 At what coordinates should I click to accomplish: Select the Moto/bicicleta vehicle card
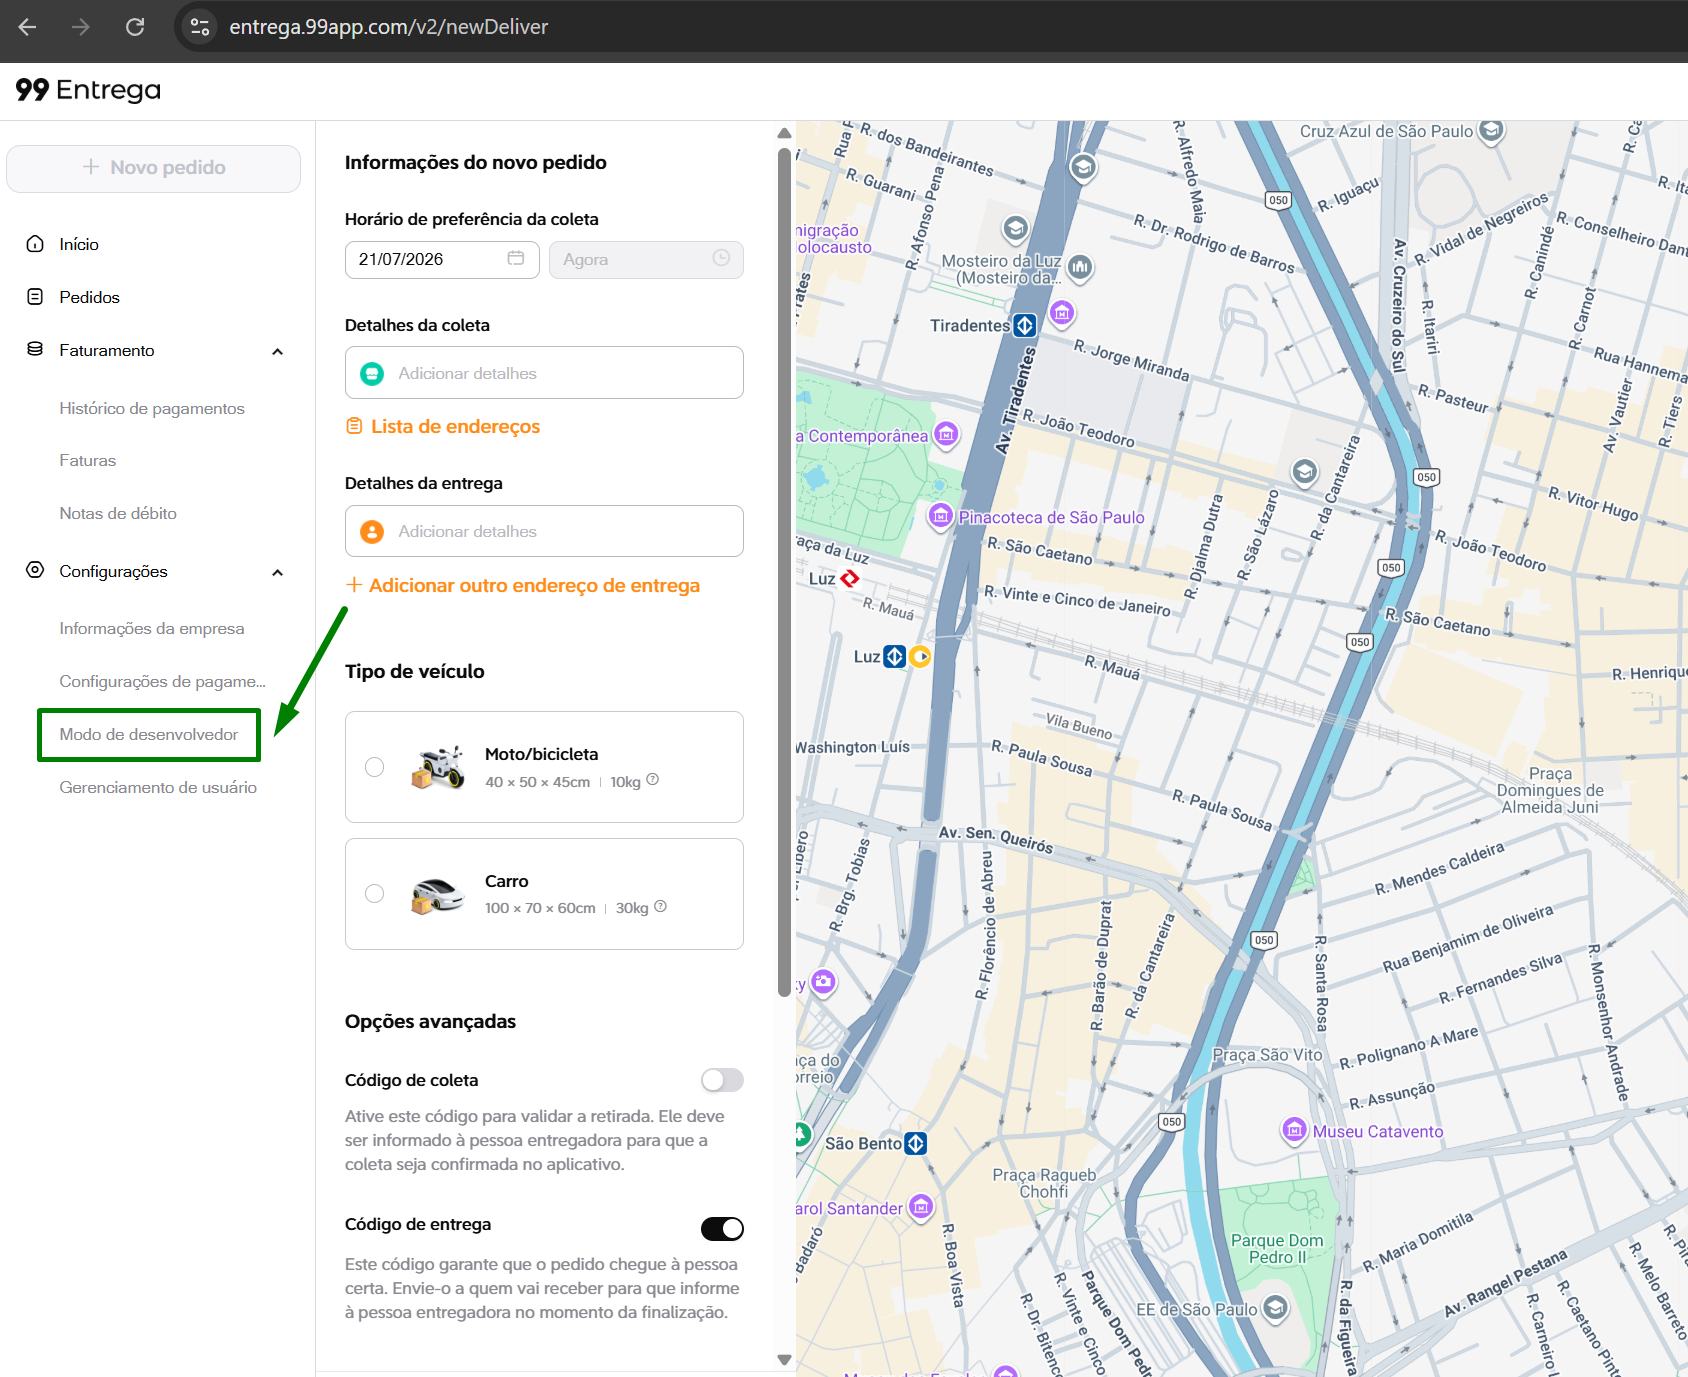coord(544,767)
